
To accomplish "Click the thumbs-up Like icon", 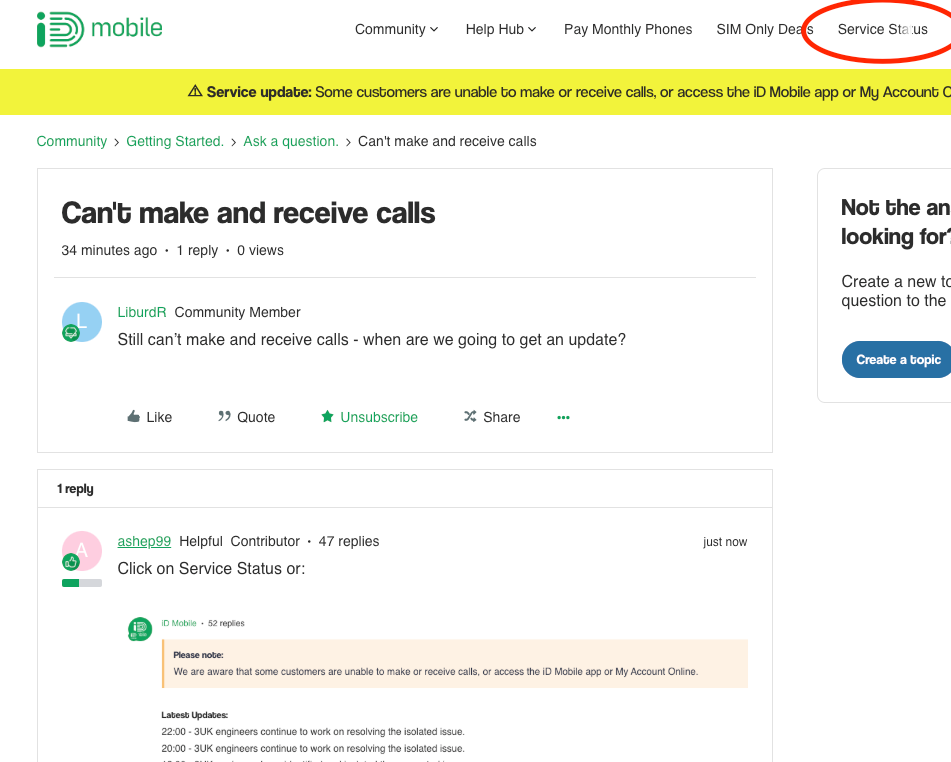I will (133, 416).
